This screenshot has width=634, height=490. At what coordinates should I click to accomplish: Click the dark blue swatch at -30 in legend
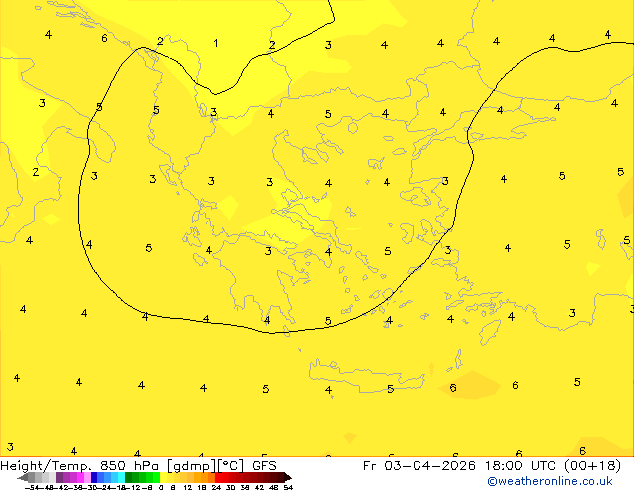pyautogui.click(x=94, y=477)
